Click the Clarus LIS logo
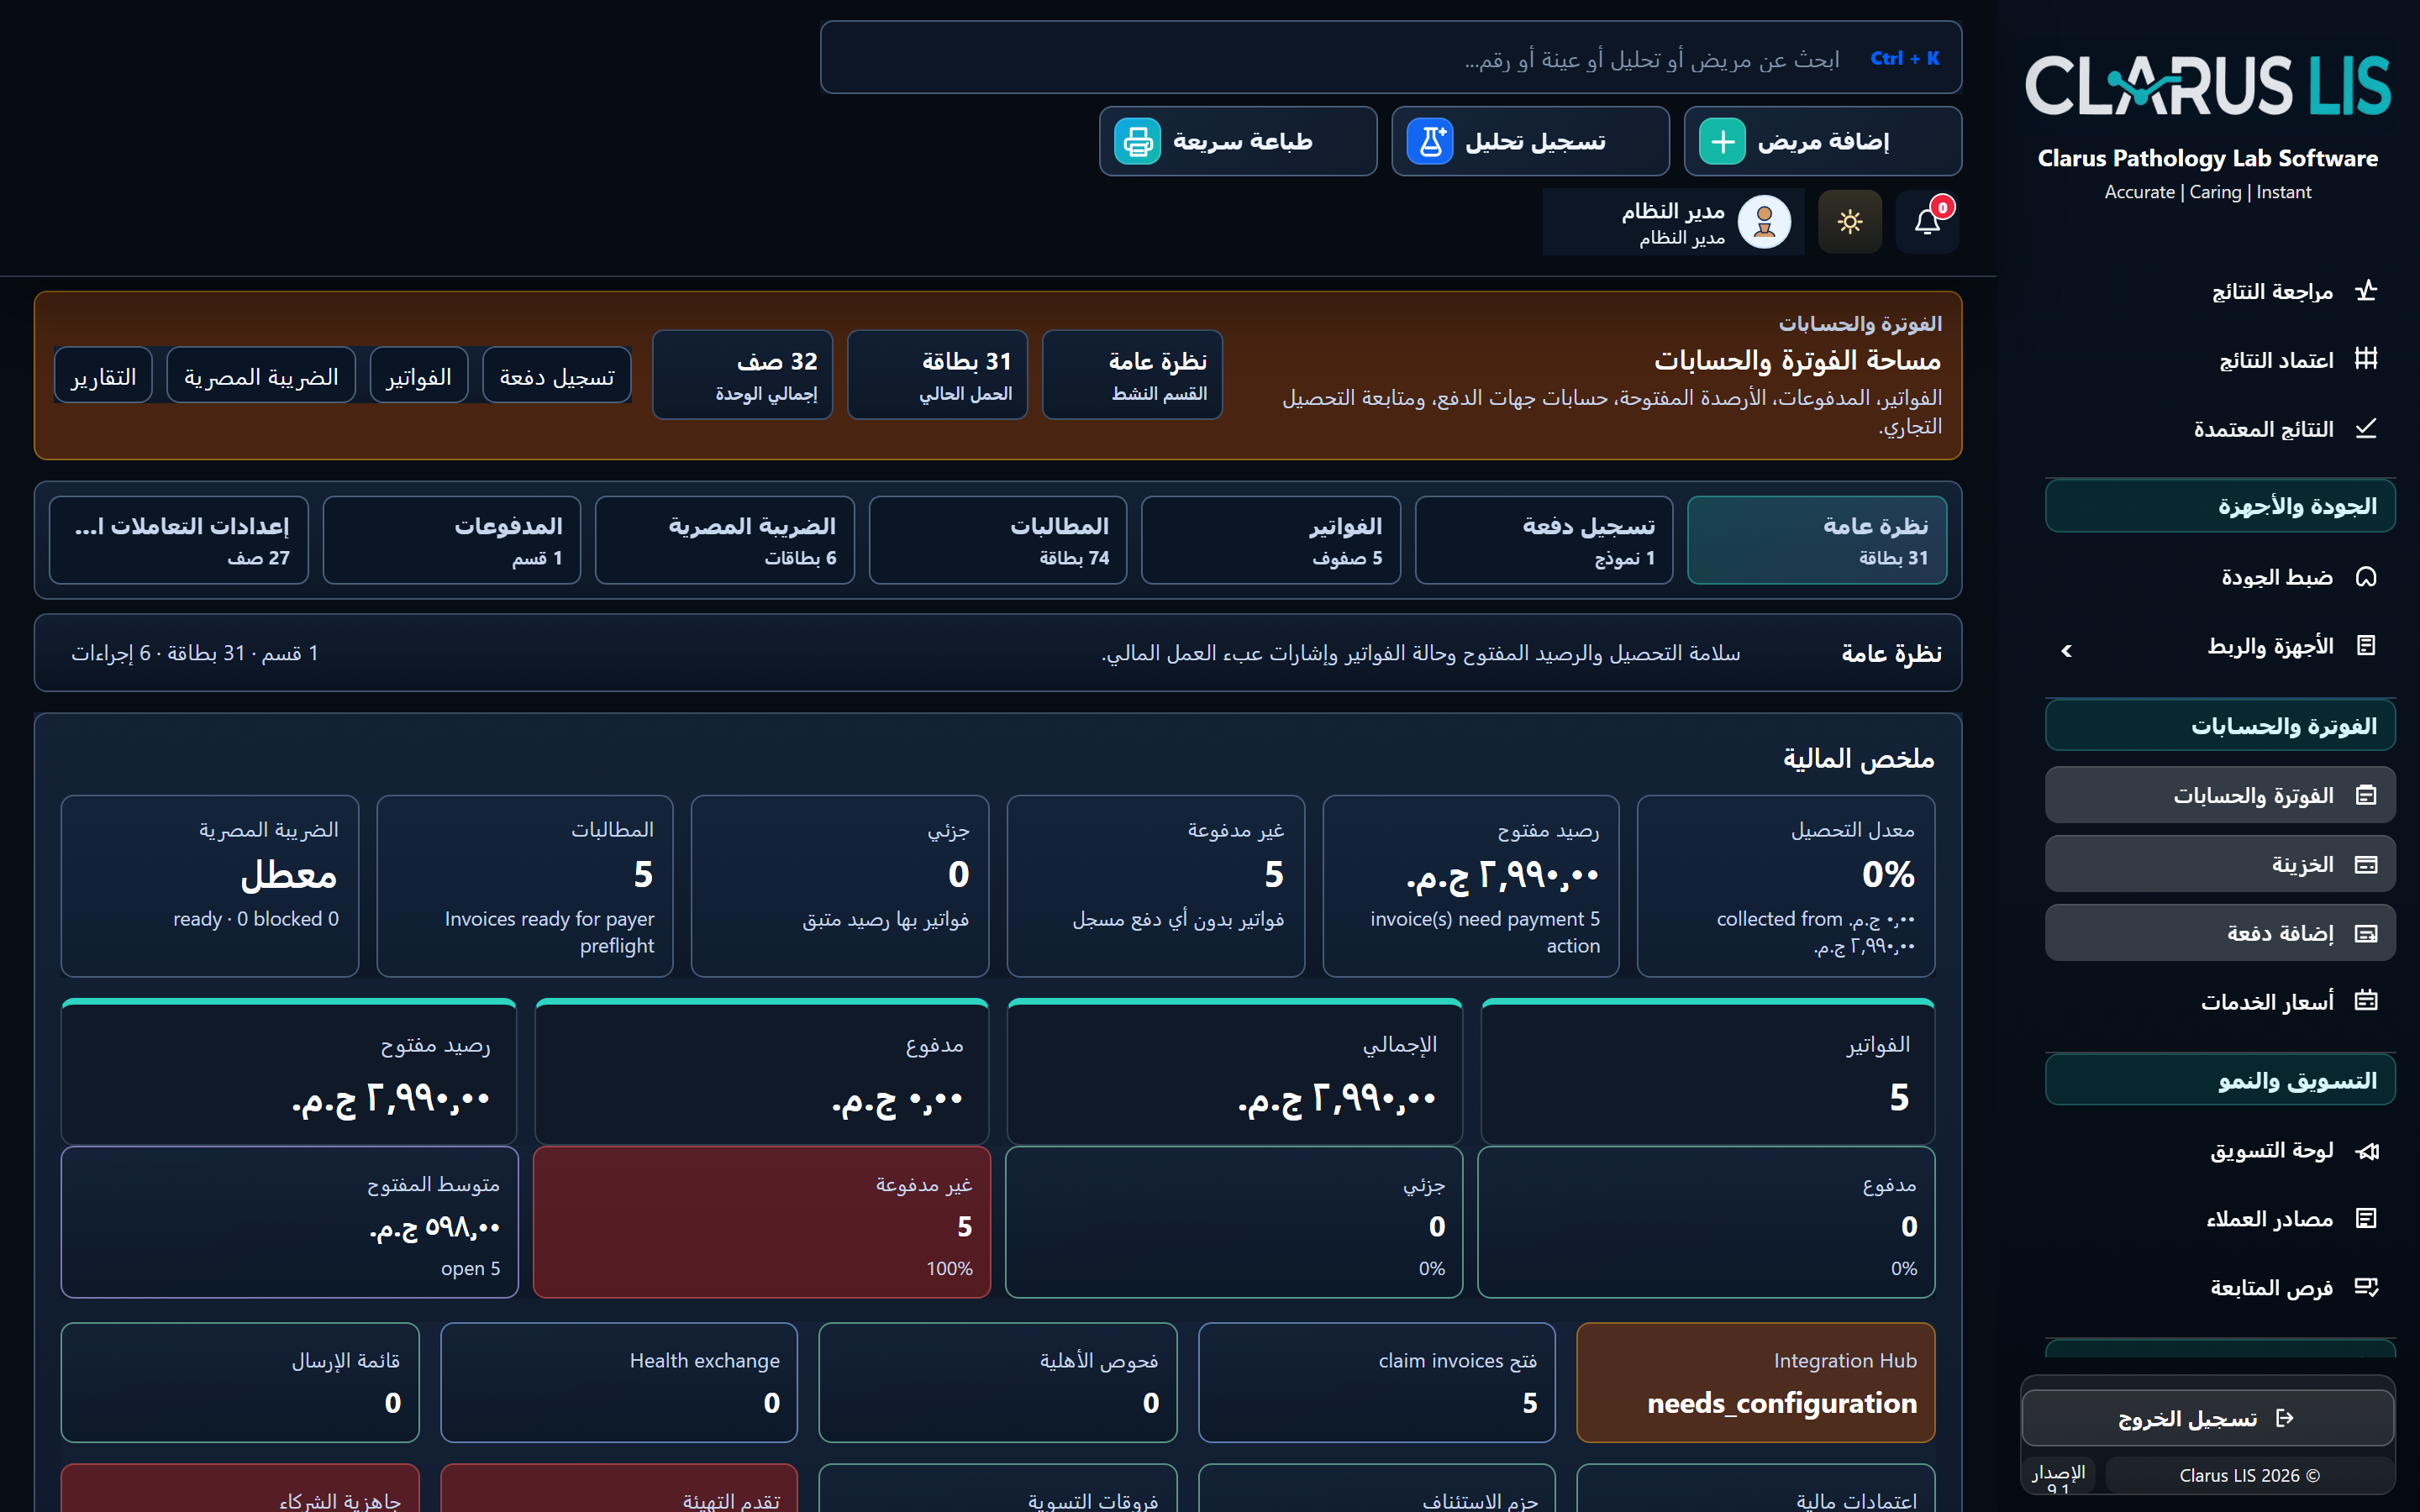The width and height of the screenshot is (2420, 1512). [2207, 85]
